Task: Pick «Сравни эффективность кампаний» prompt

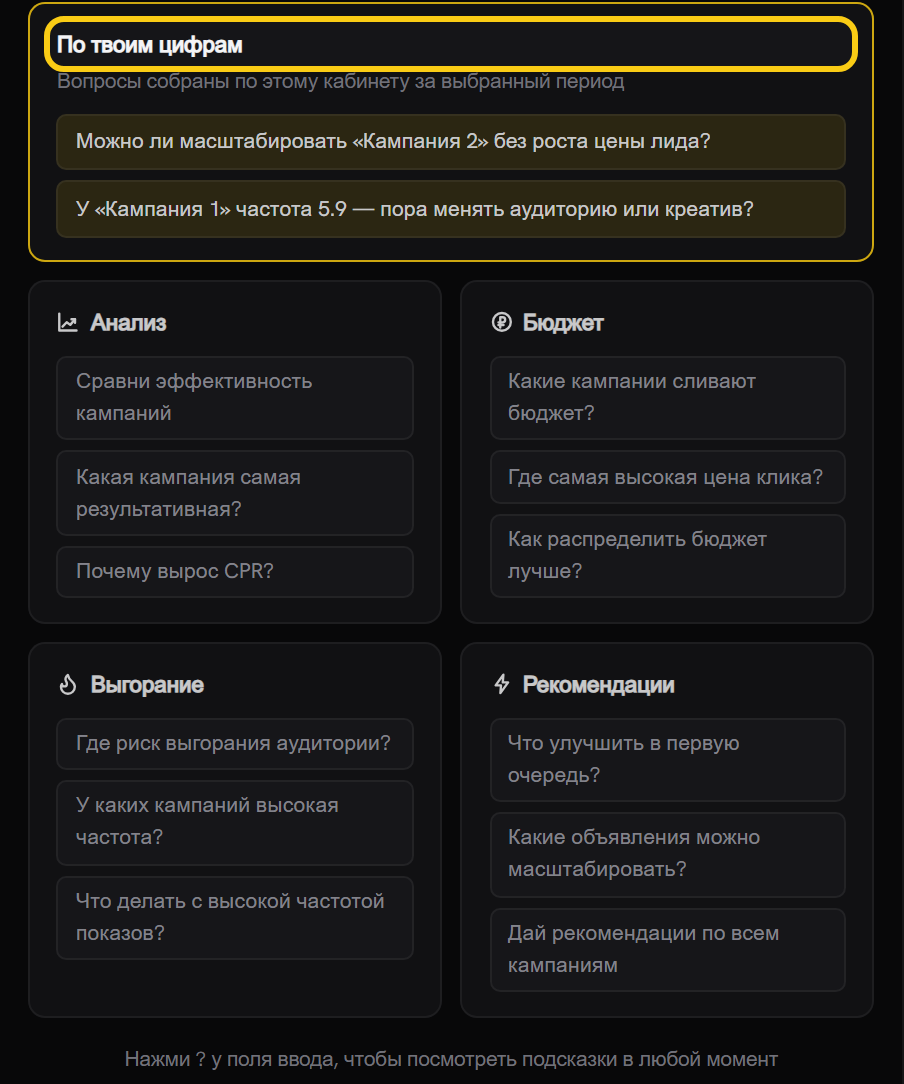Action: [235, 398]
